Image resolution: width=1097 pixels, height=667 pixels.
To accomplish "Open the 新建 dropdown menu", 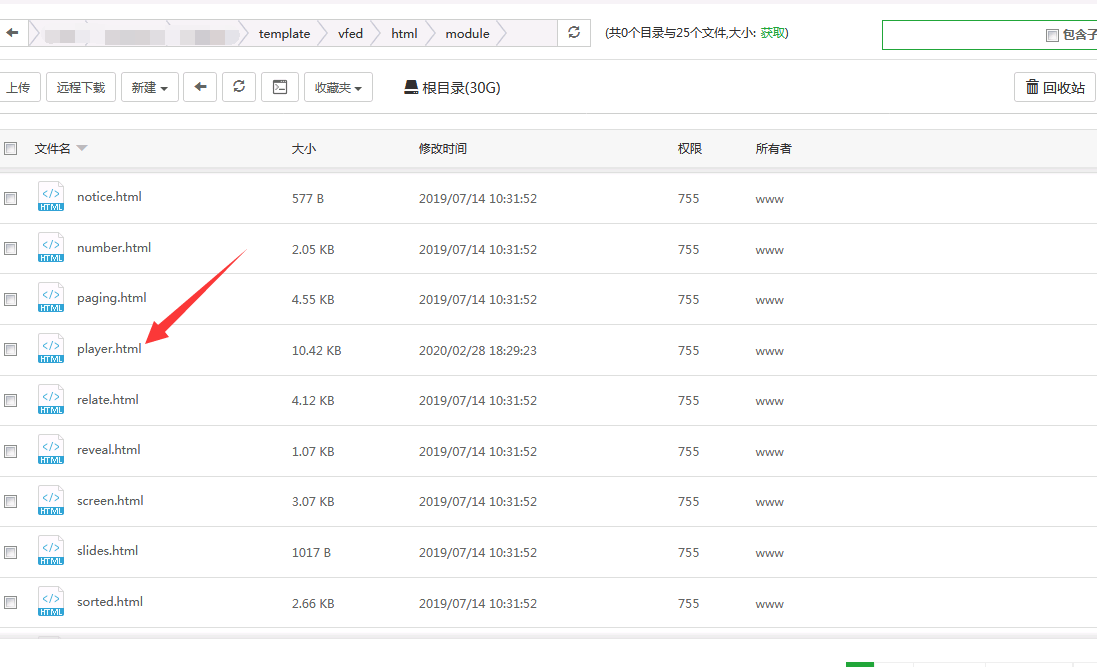I will pos(147,87).
